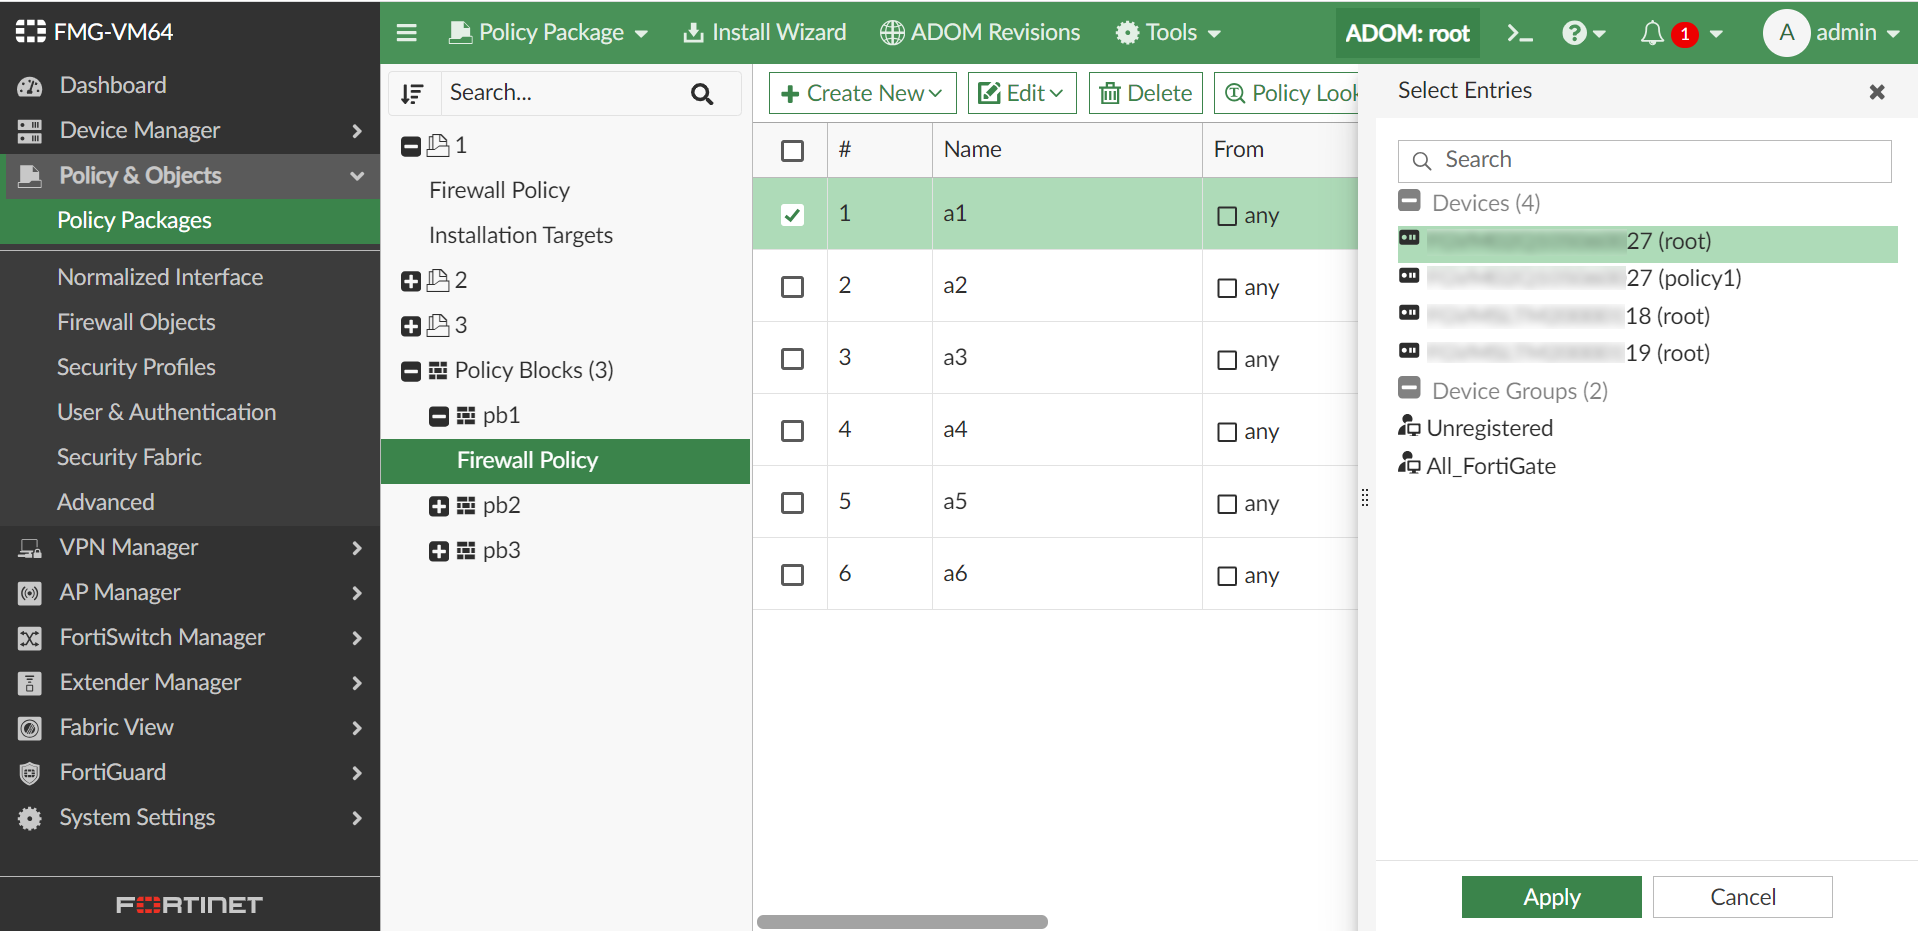Image resolution: width=1918 pixels, height=931 pixels.
Task: Select Policy Packages in the sidebar
Action: coord(134,220)
